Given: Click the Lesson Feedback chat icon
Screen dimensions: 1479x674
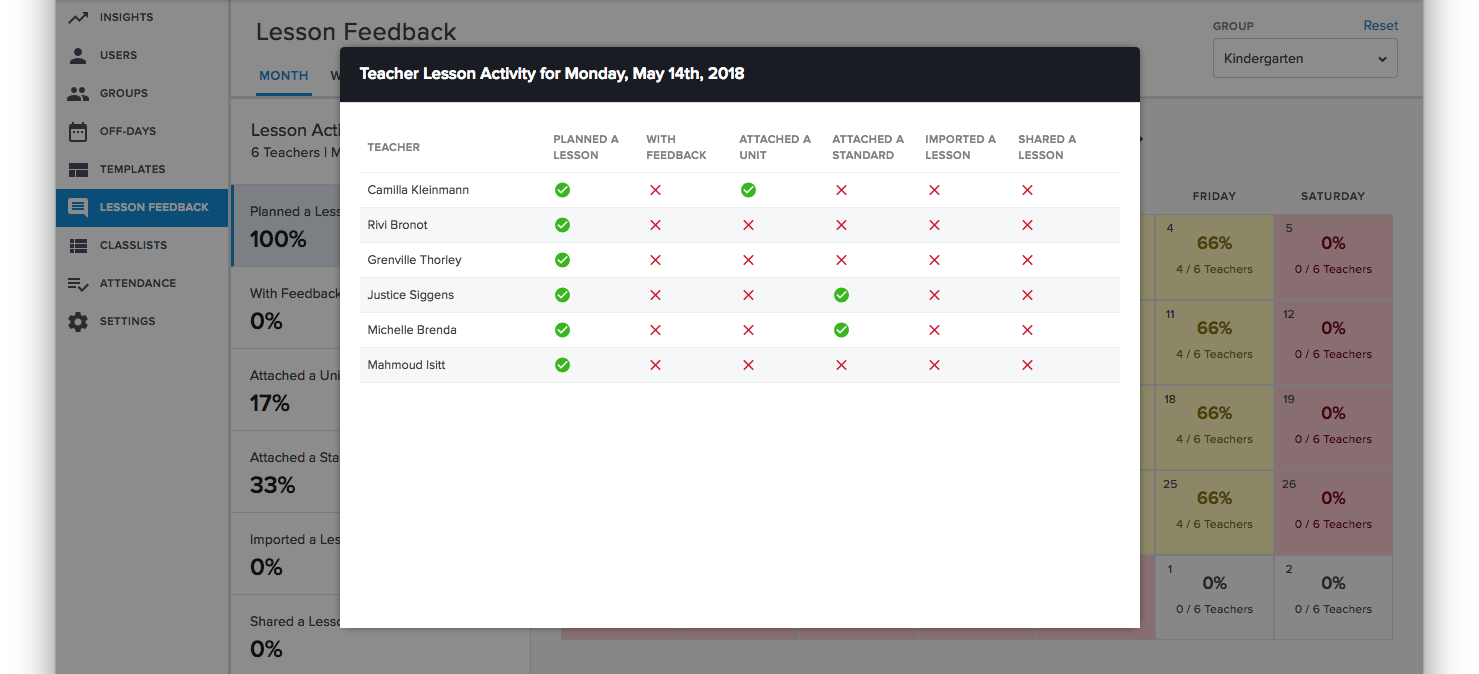Looking at the screenshot, I should tap(78, 207).
